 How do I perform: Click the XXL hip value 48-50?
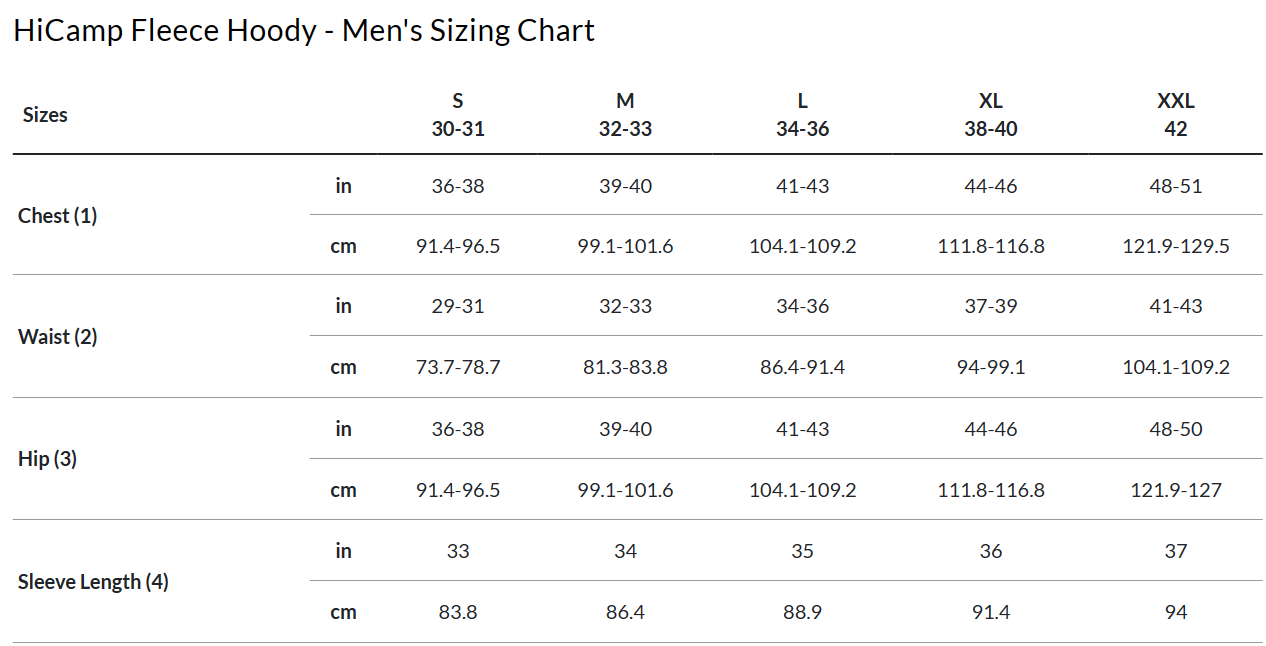(x=1176, y=429)
